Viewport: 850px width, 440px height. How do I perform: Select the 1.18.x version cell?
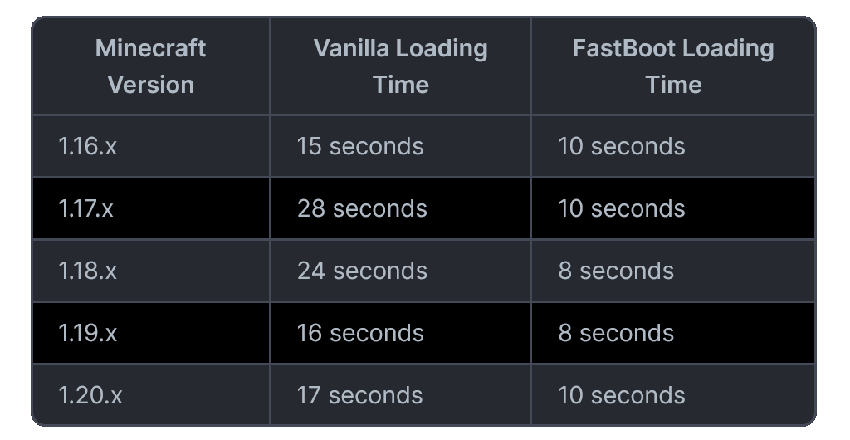coord(87,271)
